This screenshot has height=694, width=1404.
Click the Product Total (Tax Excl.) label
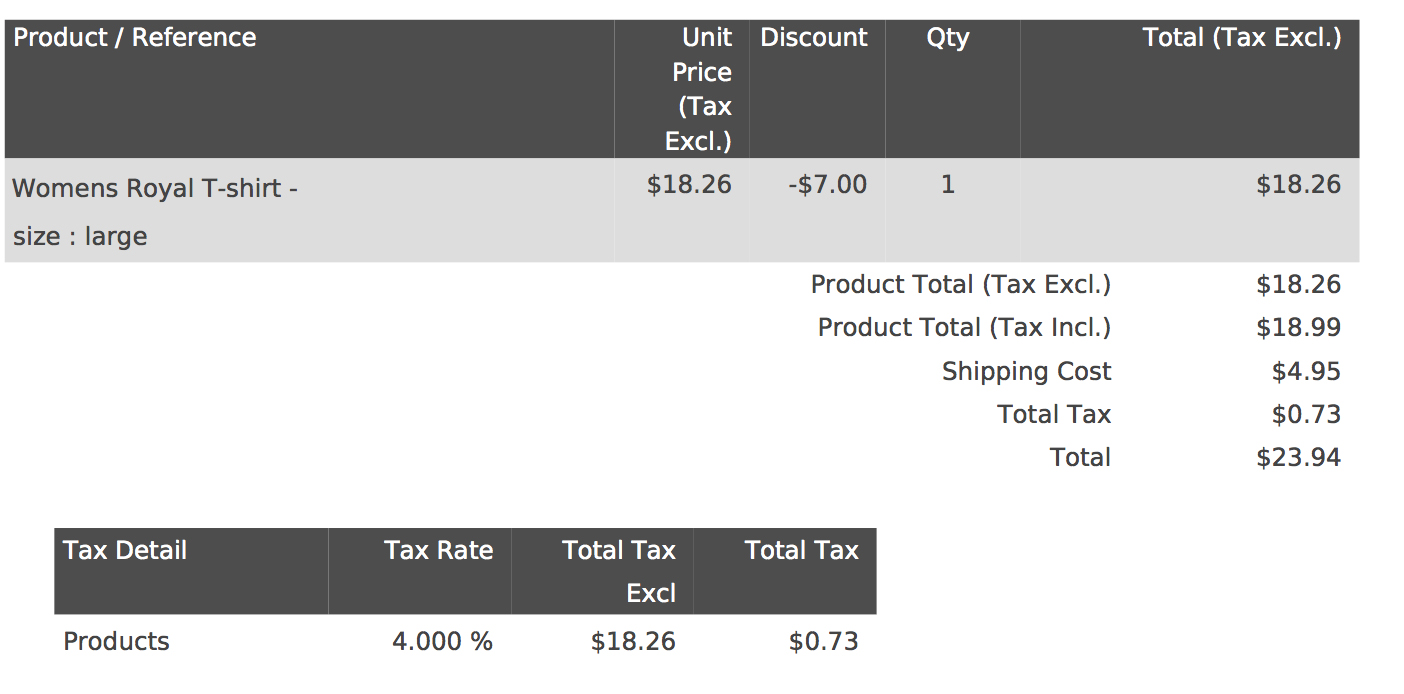(960, 285)
